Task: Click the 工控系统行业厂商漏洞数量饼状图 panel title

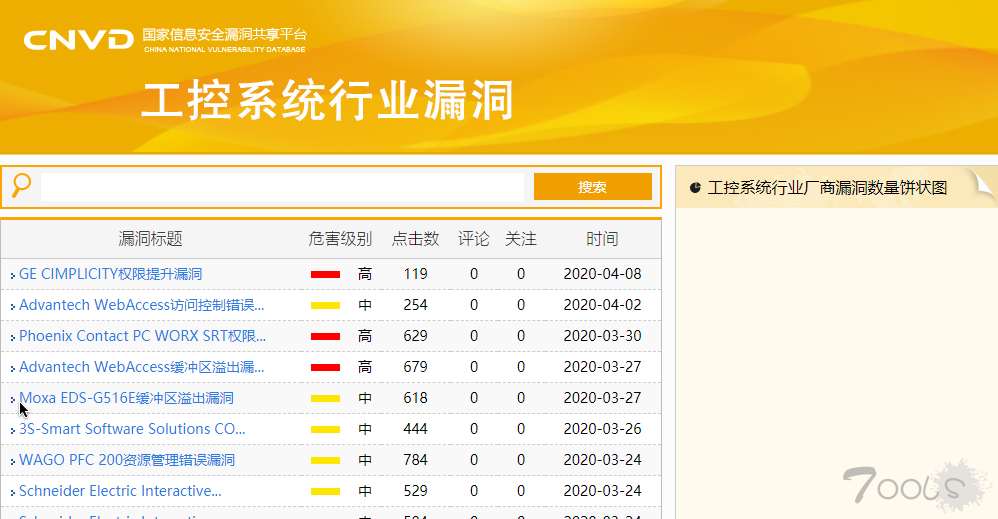Action: pos(827,187)
